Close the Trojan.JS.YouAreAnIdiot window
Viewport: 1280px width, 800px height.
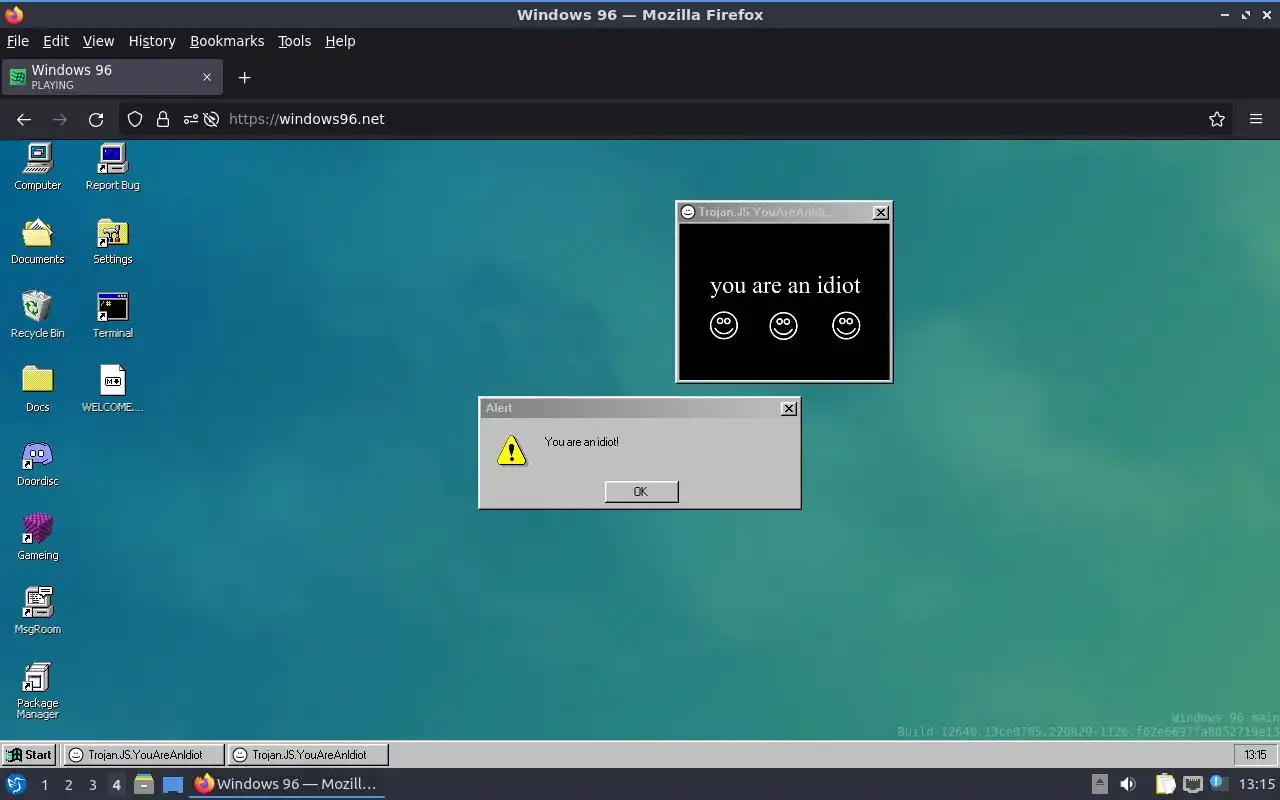(881, 212)
